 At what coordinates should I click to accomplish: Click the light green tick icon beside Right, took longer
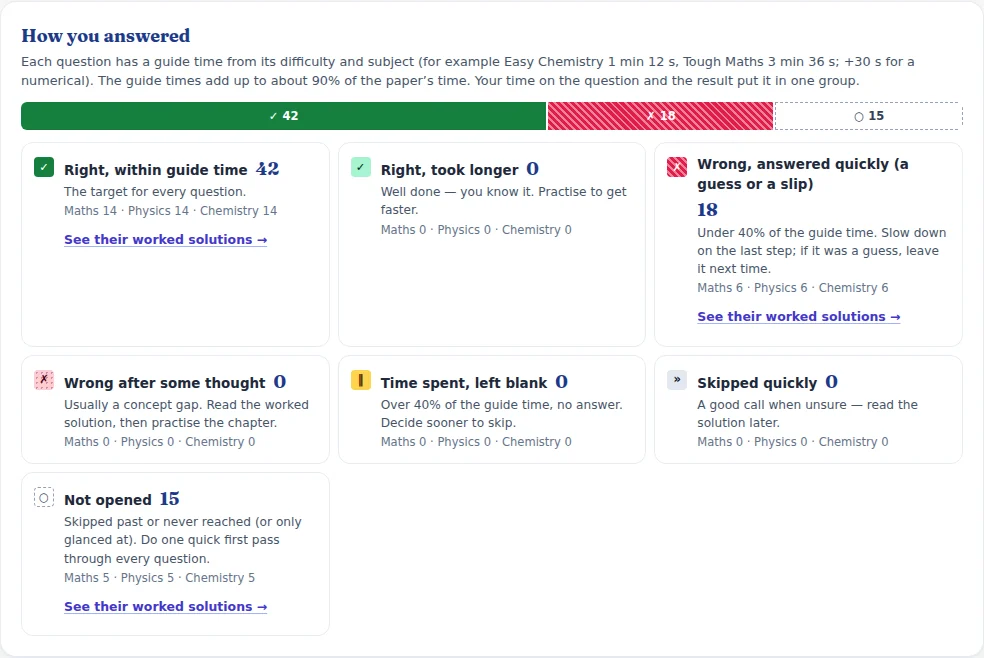361,167
